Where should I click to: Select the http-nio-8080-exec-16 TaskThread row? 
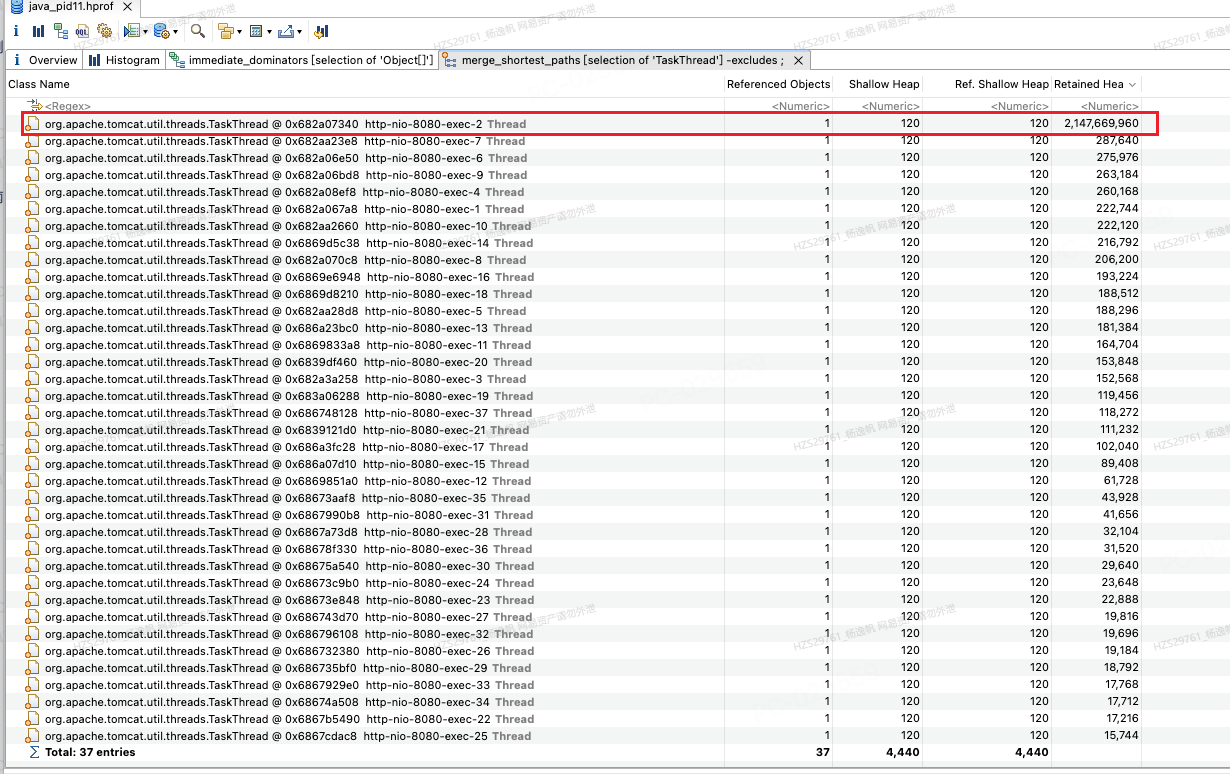click(x=572, y=277)
